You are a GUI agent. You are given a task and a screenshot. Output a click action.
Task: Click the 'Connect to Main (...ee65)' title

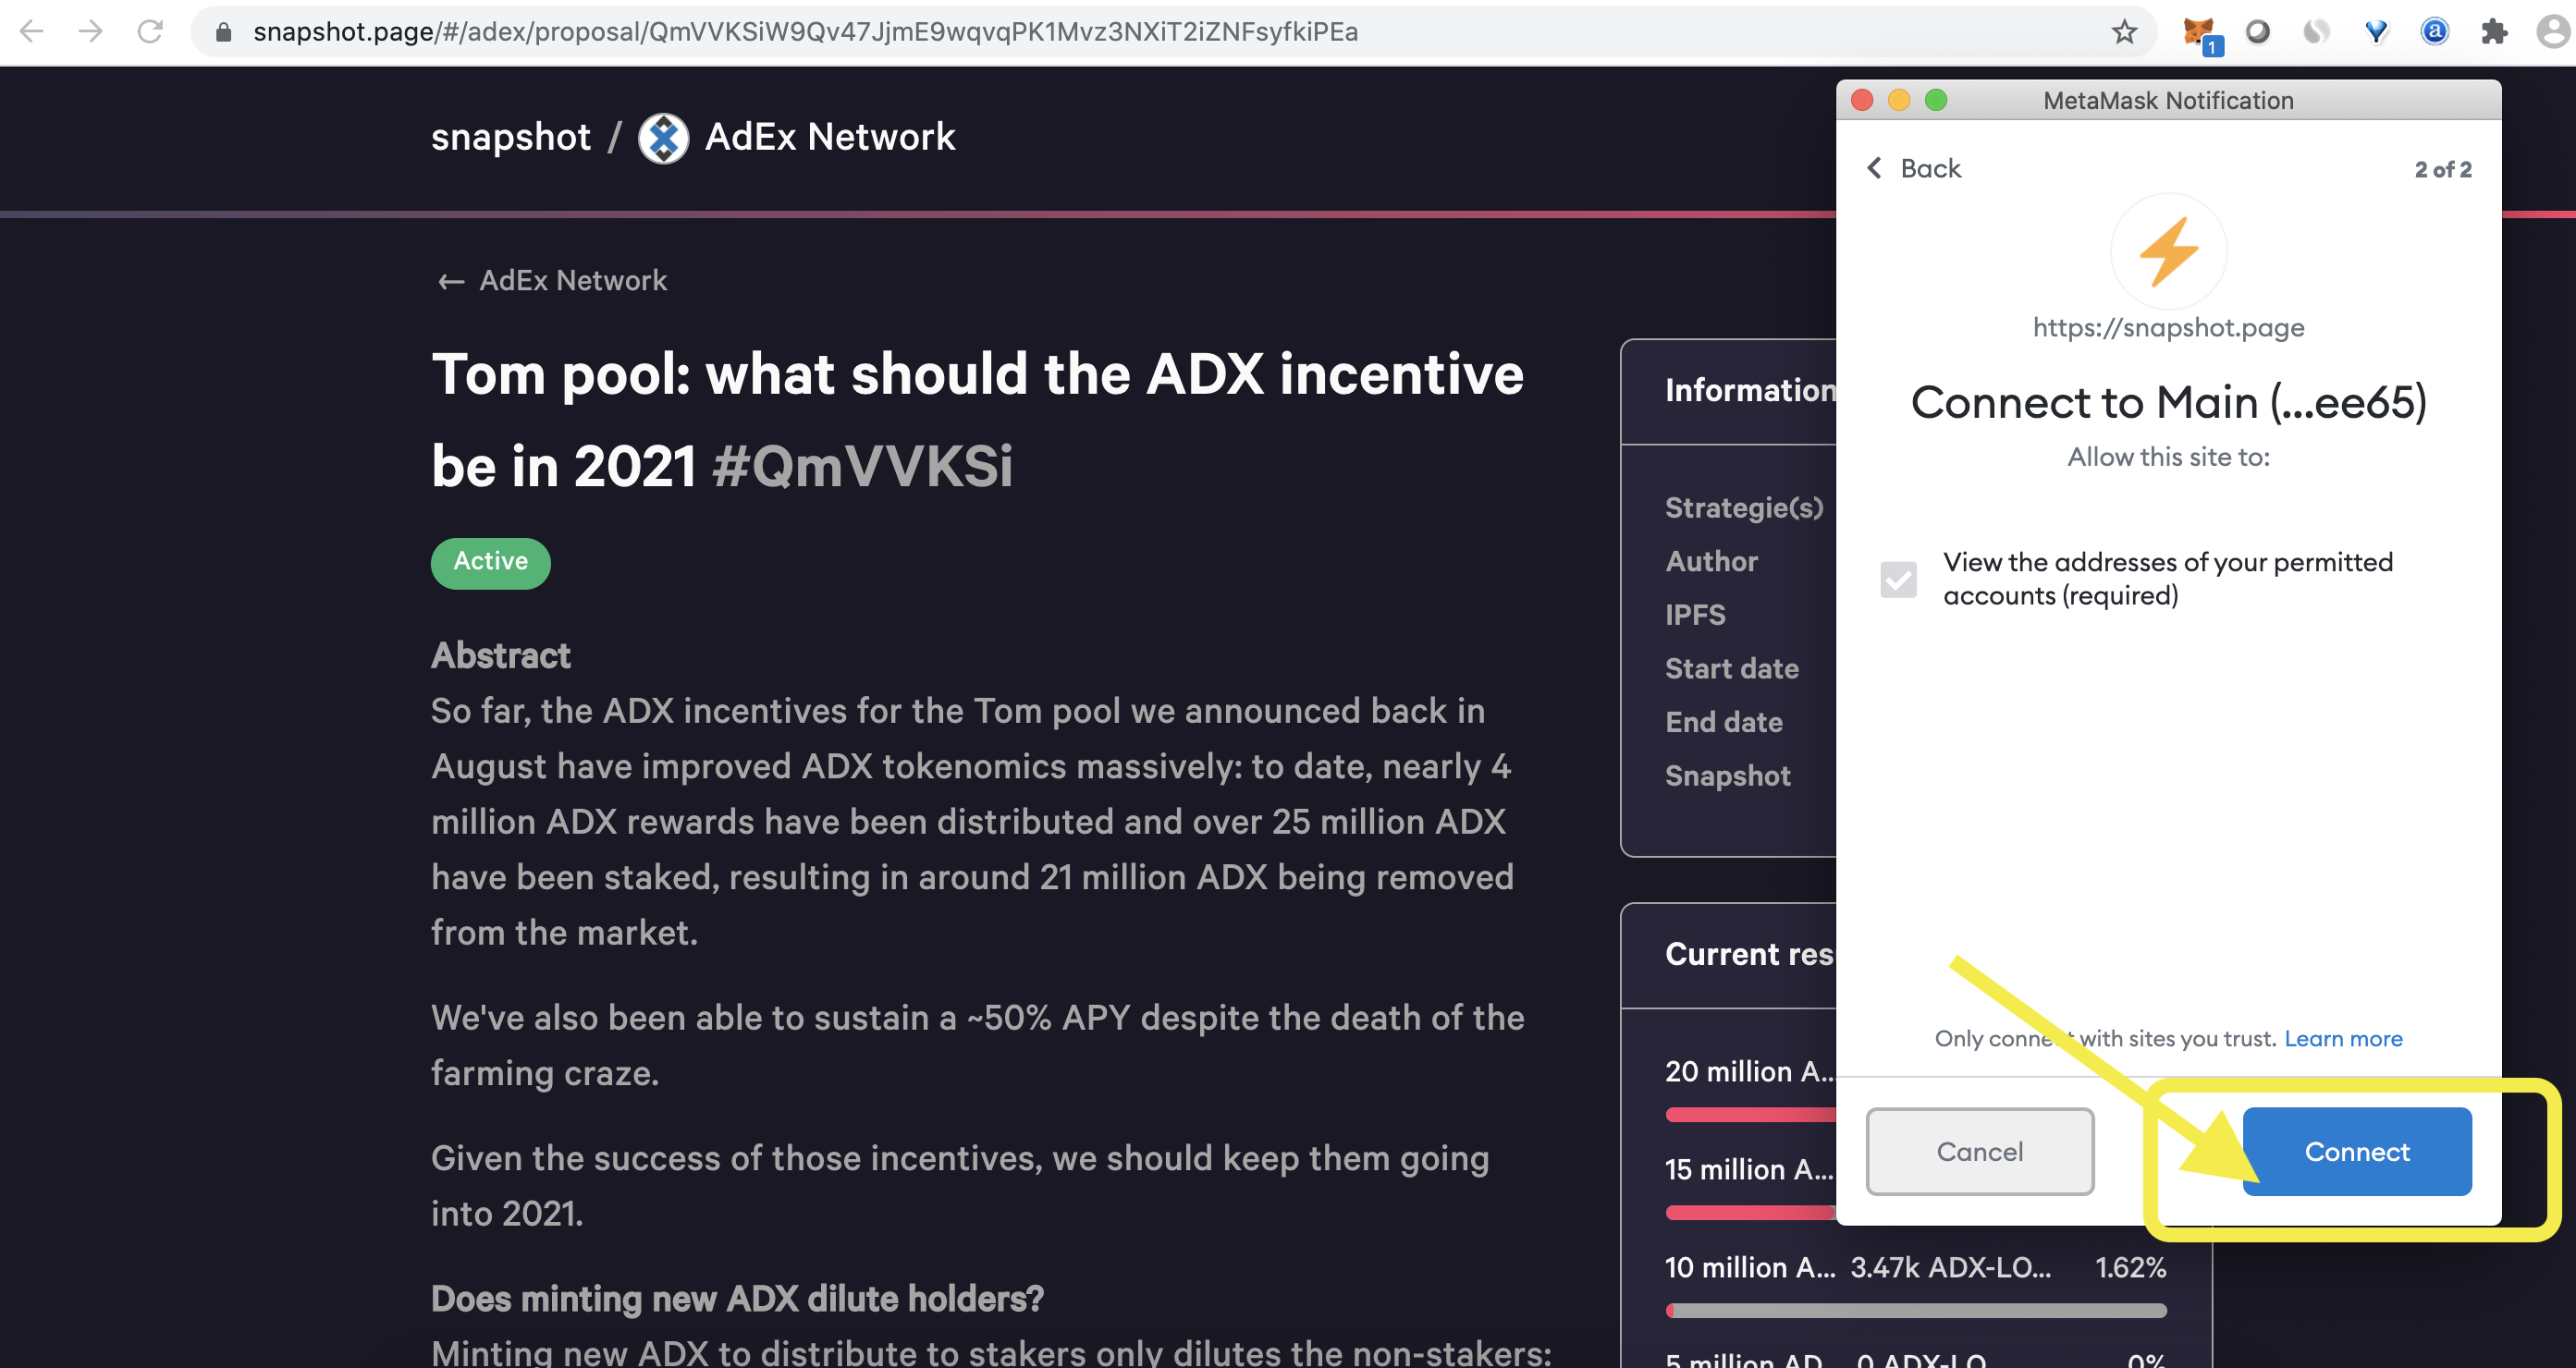tap(2168, 402)
